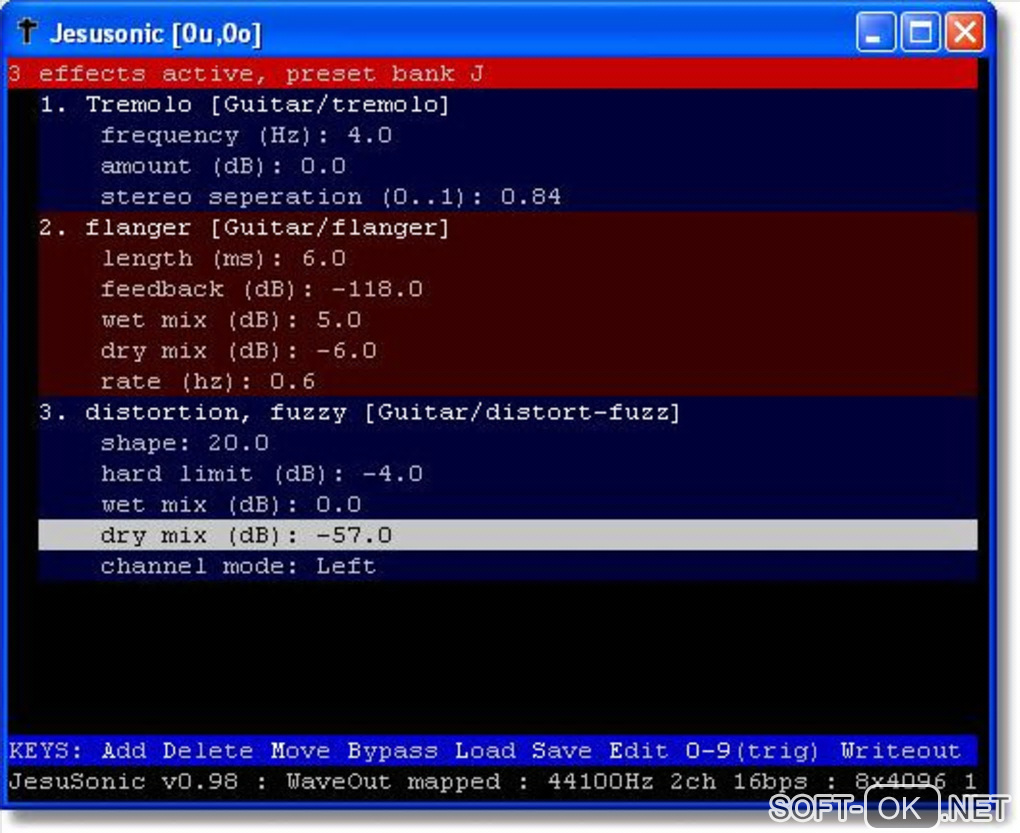
Task: Click highlighted dry mix (dB) -57.0 row
Action: pyautogui.click(x=508, y=535)
